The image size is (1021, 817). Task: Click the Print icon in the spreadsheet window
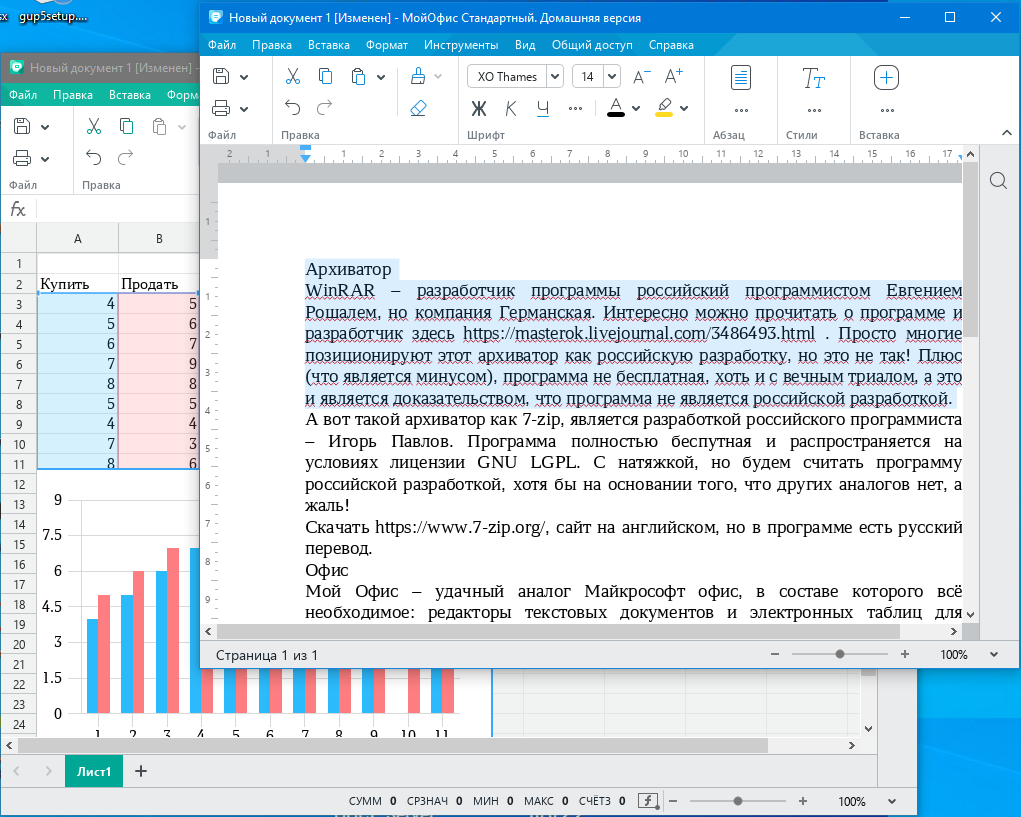tap(22, 158)
